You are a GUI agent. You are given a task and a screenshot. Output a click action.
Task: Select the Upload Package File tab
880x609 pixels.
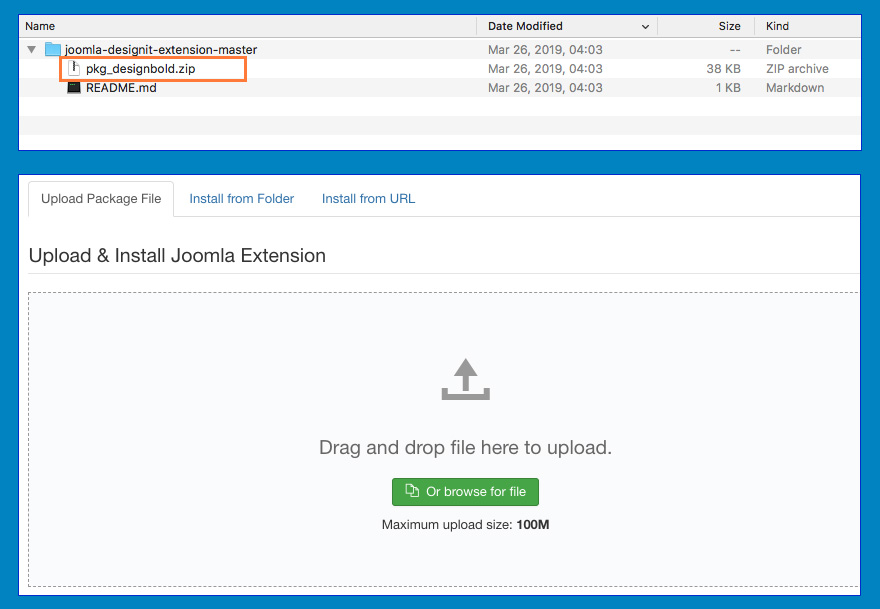[x=100, y=198]
